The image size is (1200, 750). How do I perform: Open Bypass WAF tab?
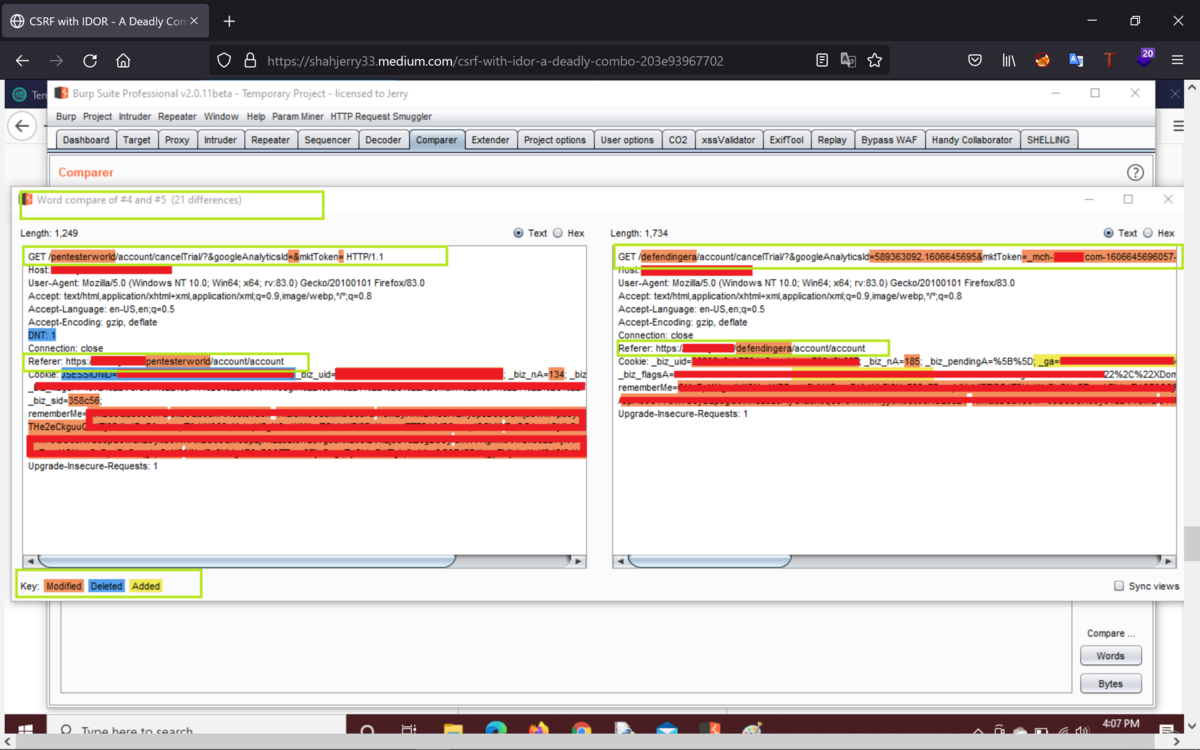coord(889,140)
